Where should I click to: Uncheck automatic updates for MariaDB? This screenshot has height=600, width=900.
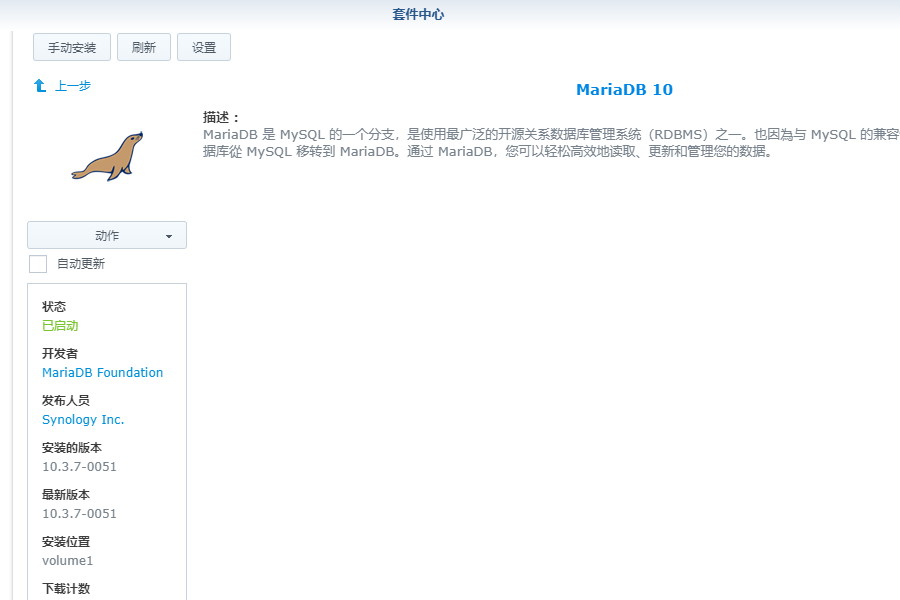click(38, 263)
